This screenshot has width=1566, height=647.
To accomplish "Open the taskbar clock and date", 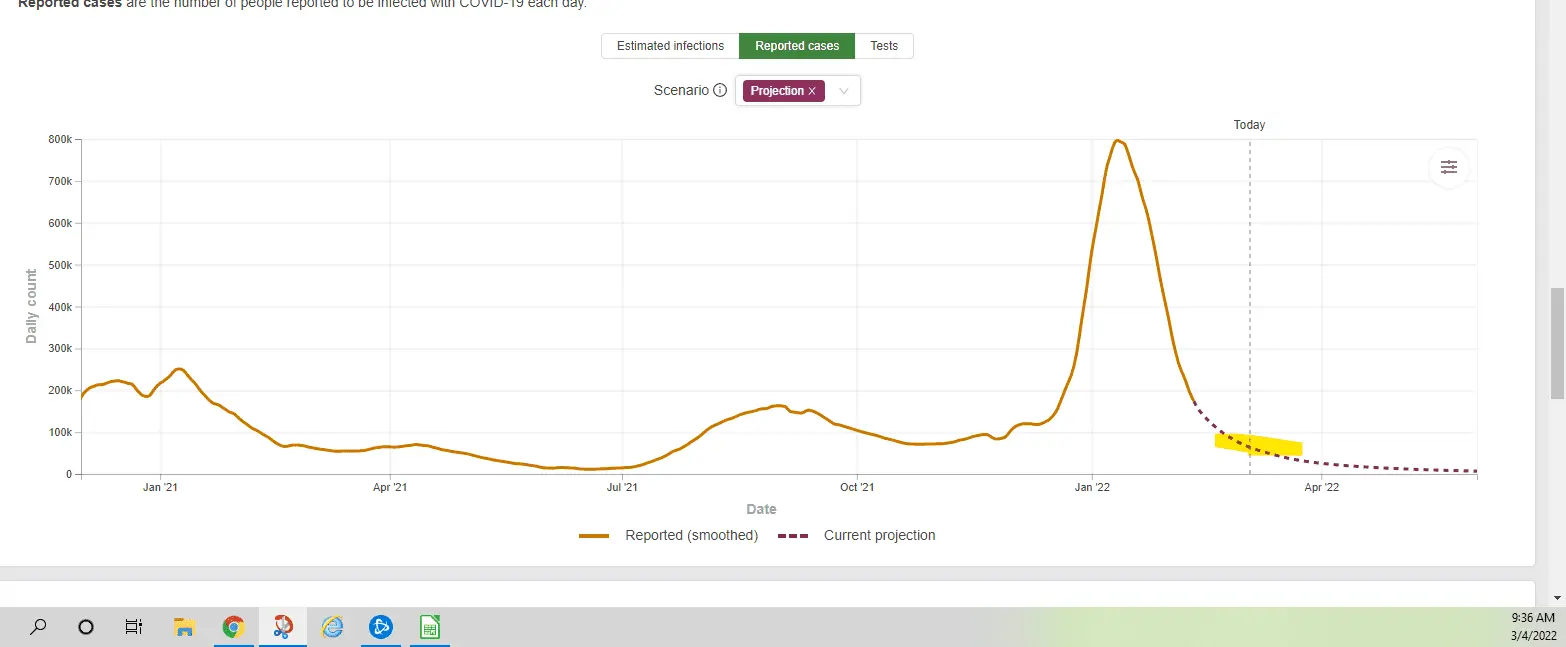I will (1535, 627).
